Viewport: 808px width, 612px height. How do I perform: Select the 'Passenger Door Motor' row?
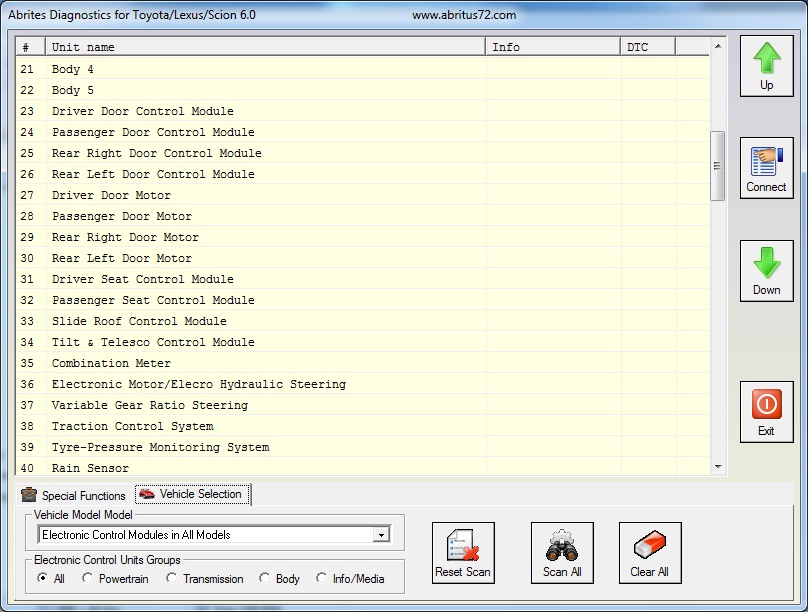[363, 216]
